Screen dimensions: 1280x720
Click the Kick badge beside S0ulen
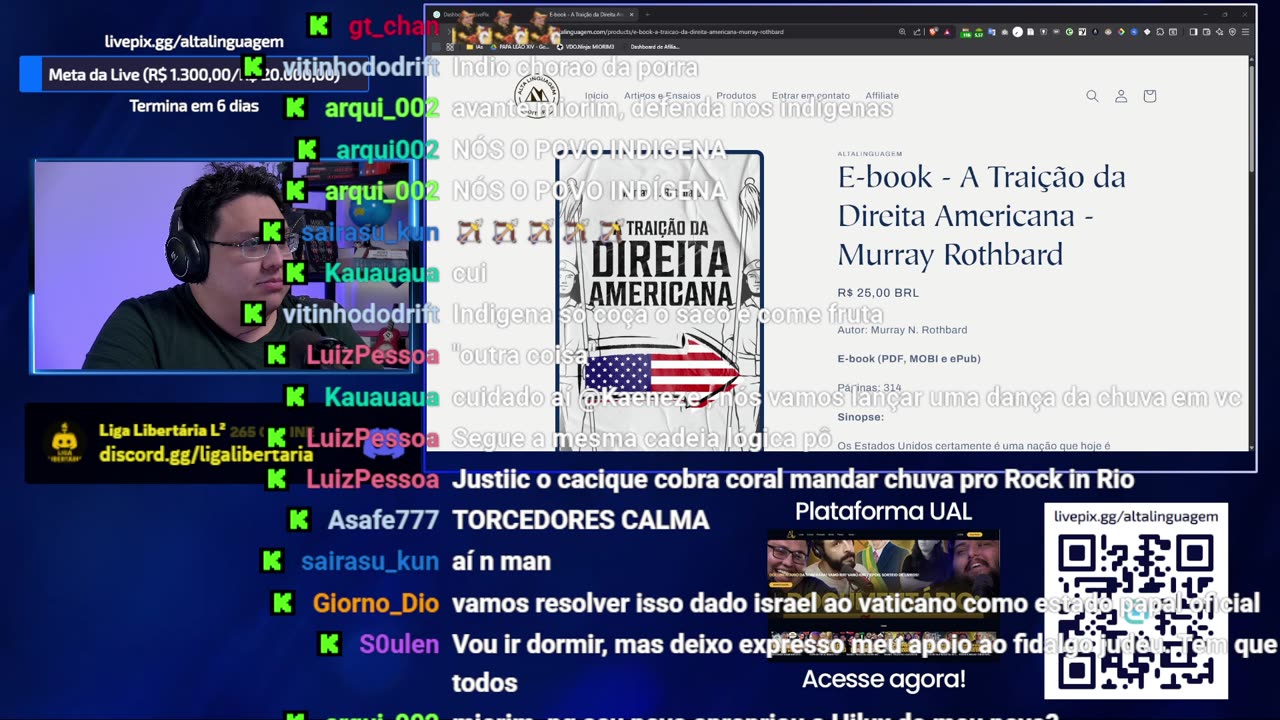point(330,645)
